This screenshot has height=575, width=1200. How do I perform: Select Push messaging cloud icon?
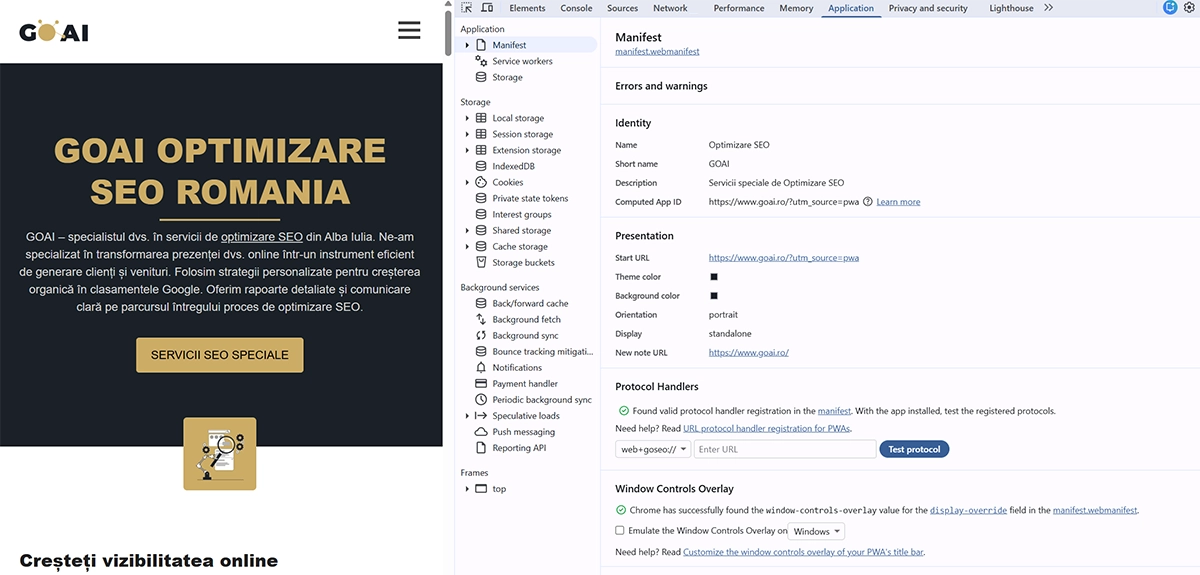[x=481, y=431]
